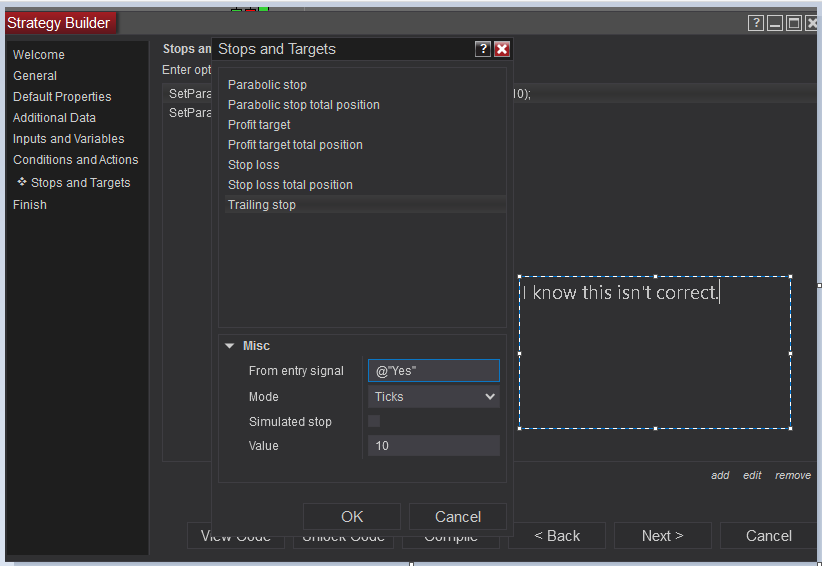
Task: Collapse the Misc section
Action: (x=230, y=346)
